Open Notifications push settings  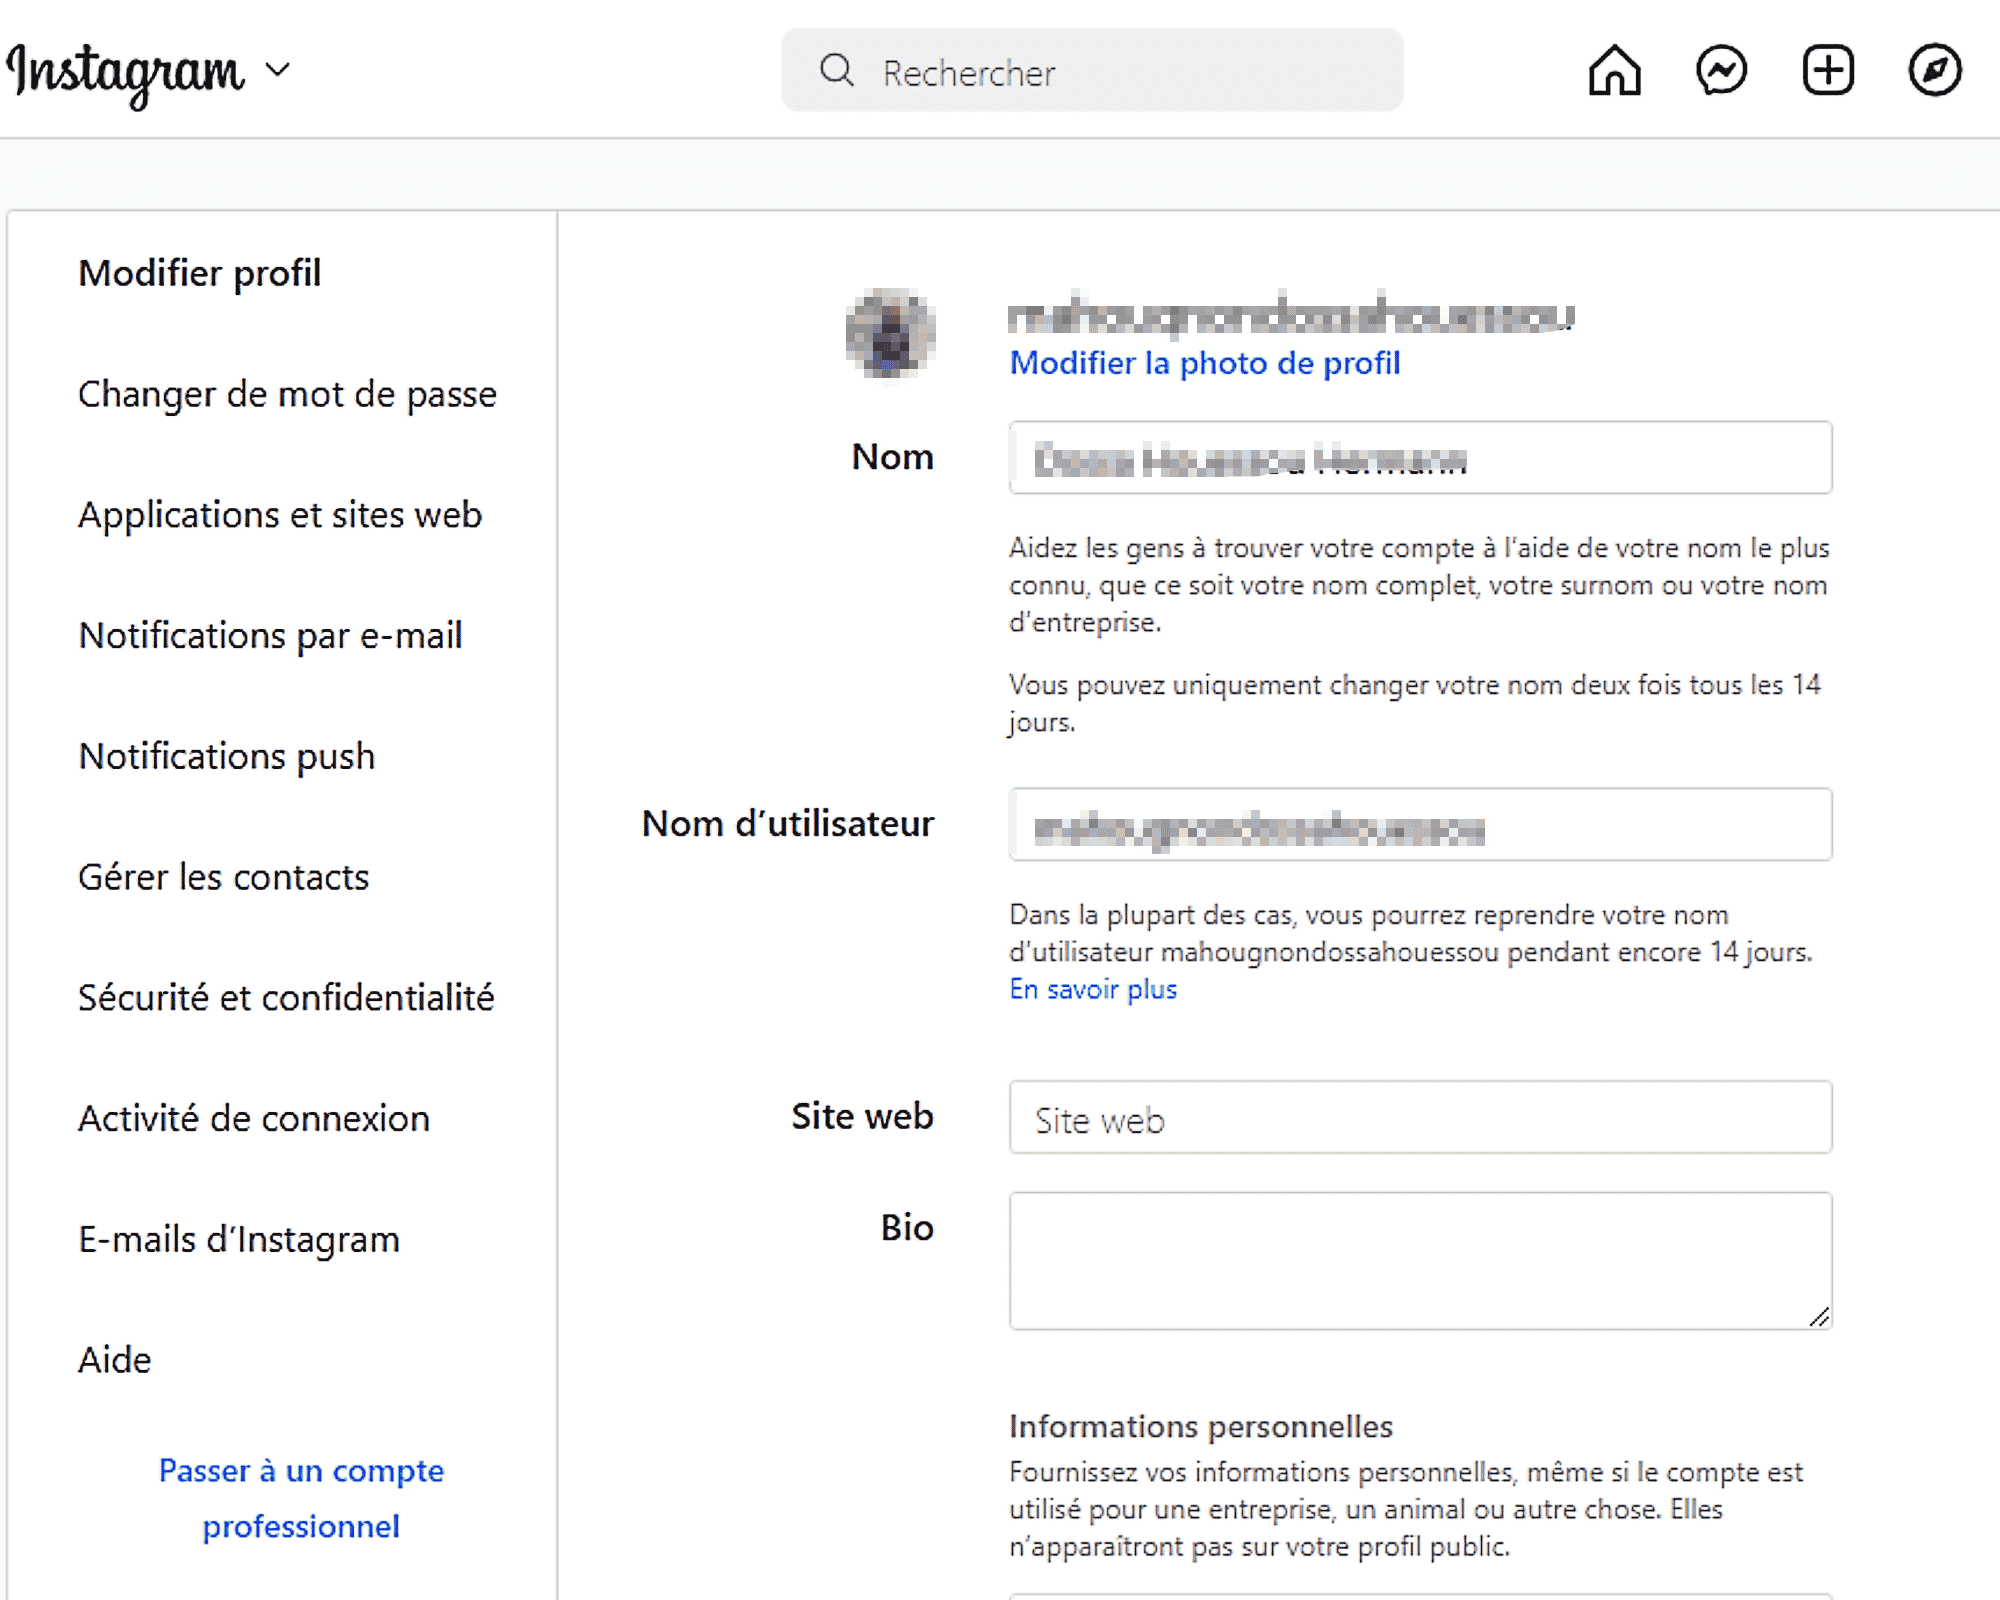click(x=227, y=757)
